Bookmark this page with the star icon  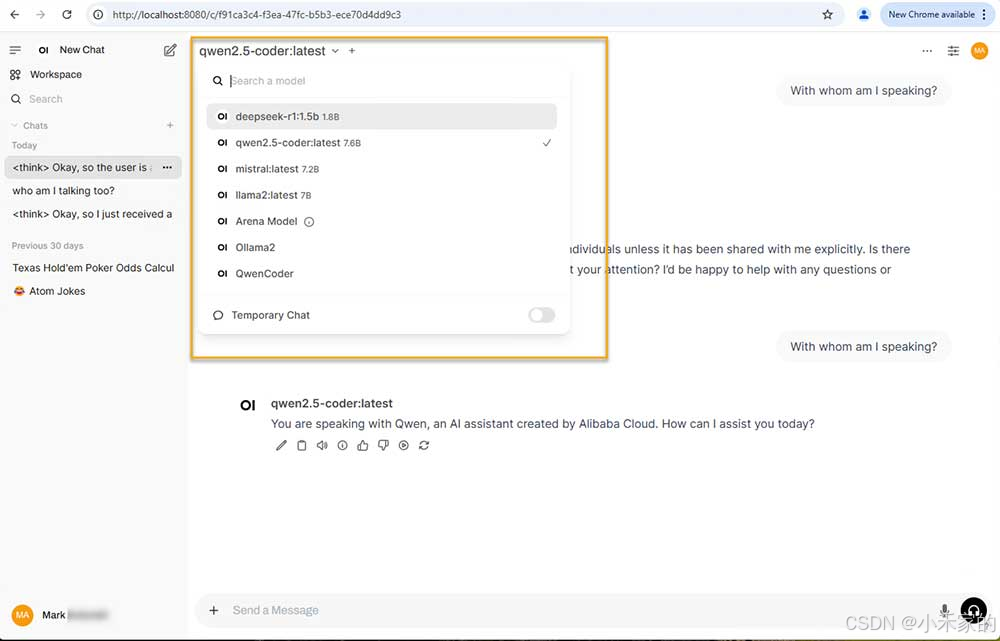pyautogui.click(x=827, y=14)
